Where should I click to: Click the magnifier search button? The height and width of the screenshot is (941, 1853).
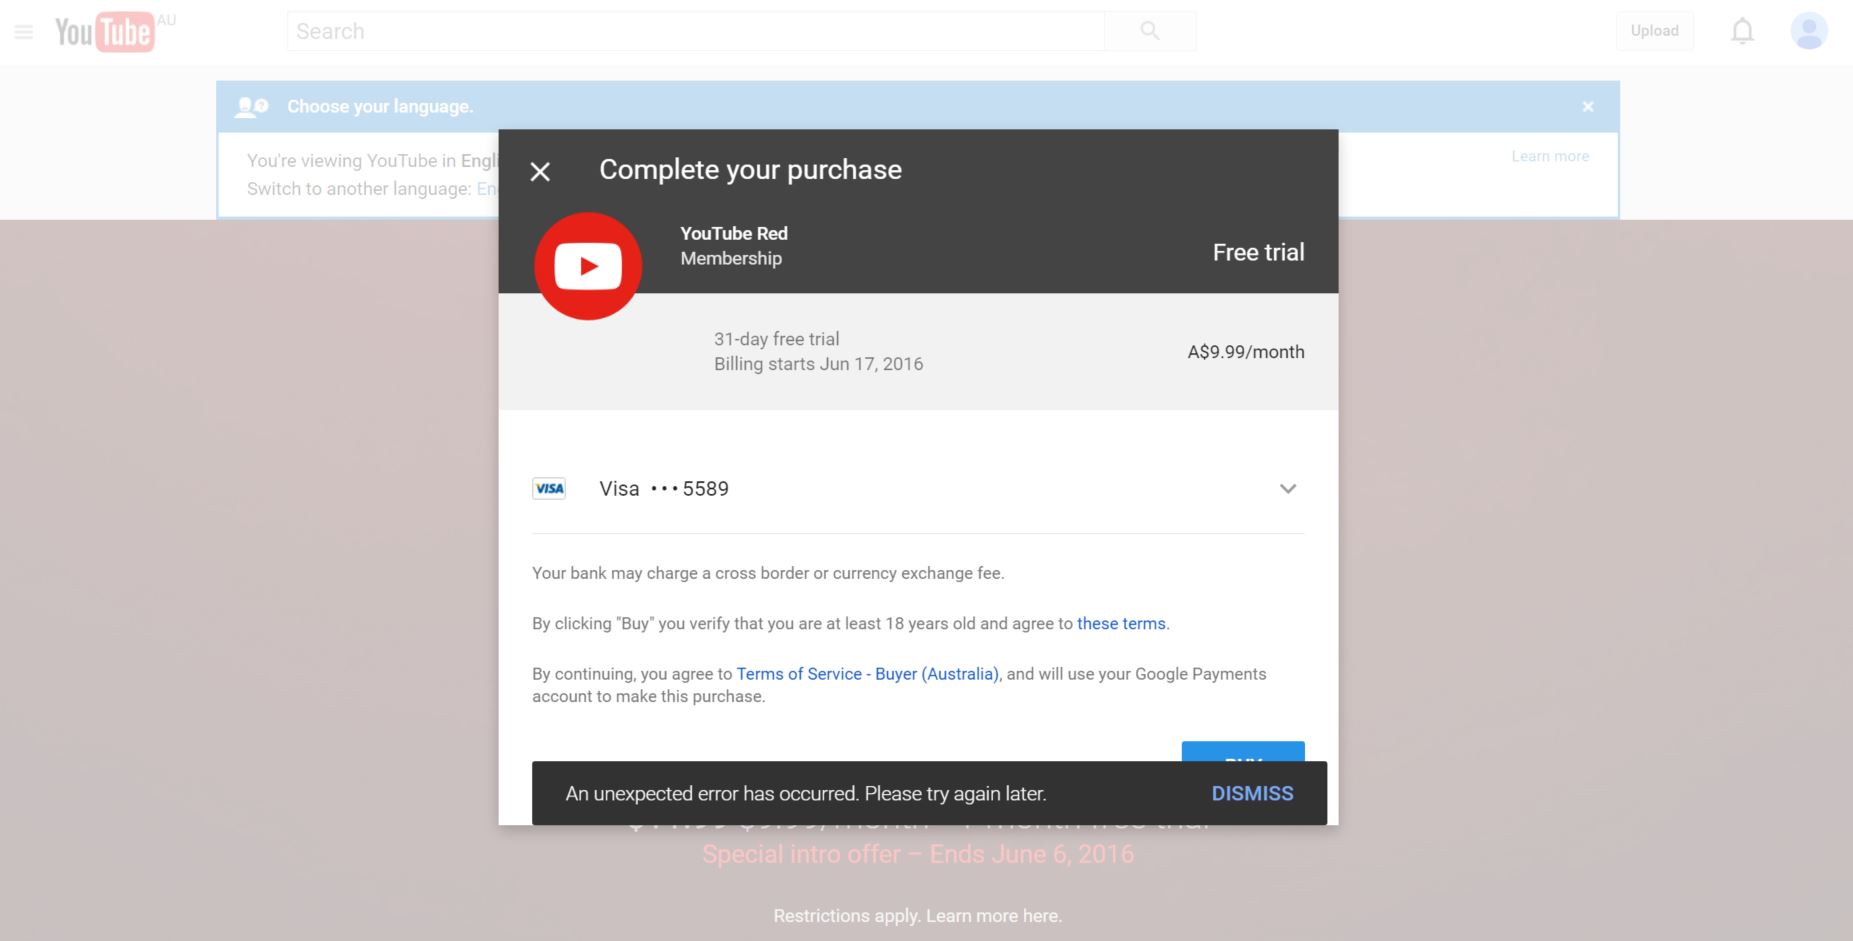coord(1150,31)
